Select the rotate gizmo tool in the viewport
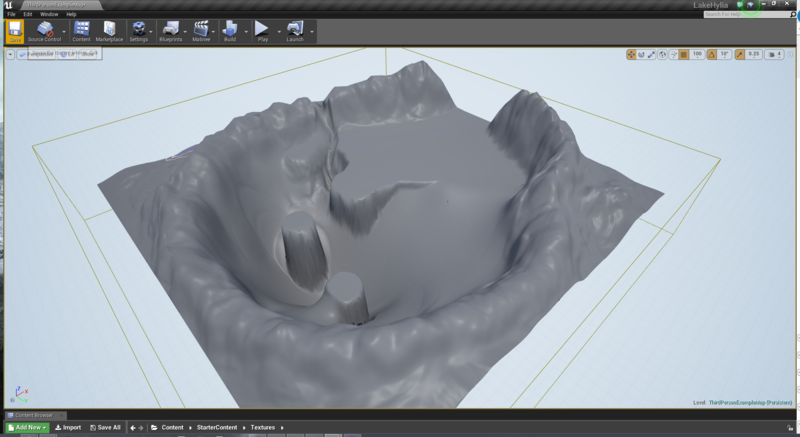 coord(642,54)
